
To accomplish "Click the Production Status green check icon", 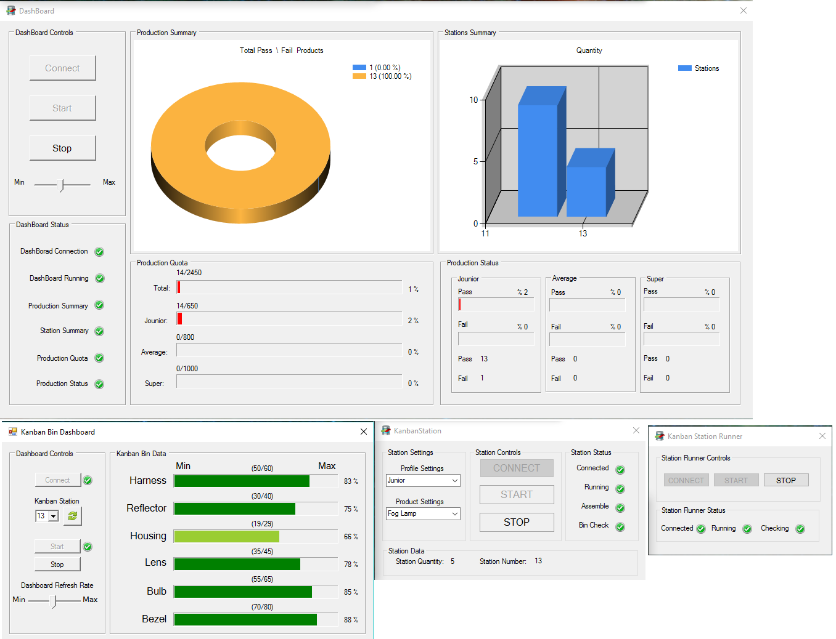I will (99, 384).
